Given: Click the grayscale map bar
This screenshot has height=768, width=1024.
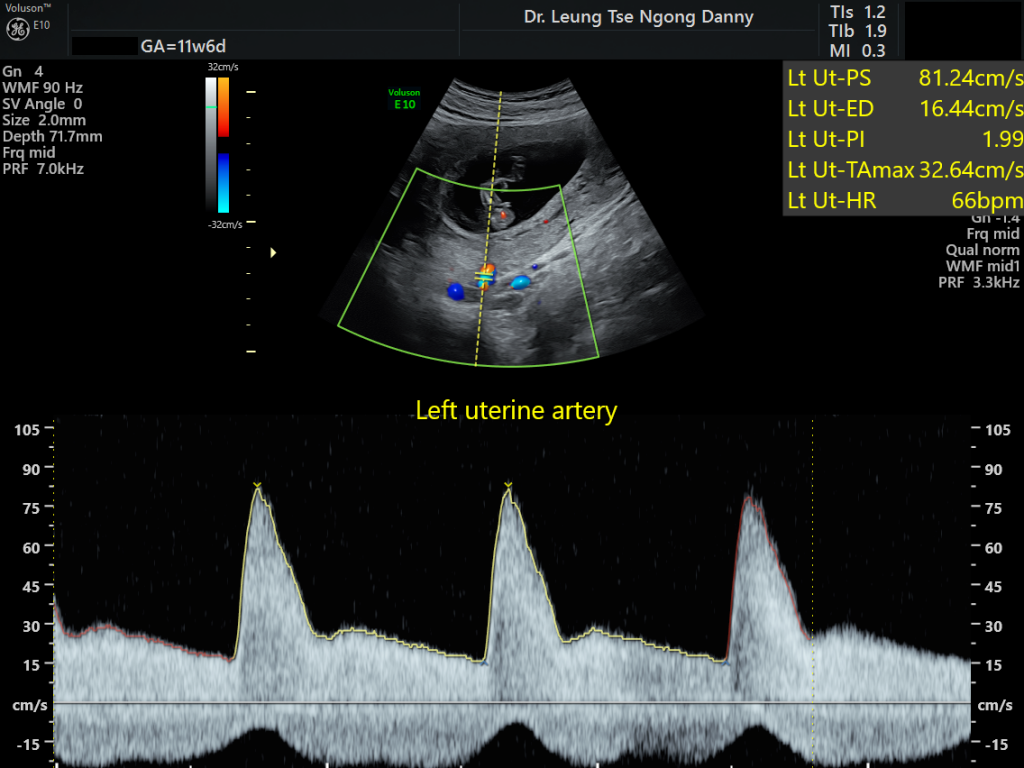Looking at the screenshot, I should 211,144.
